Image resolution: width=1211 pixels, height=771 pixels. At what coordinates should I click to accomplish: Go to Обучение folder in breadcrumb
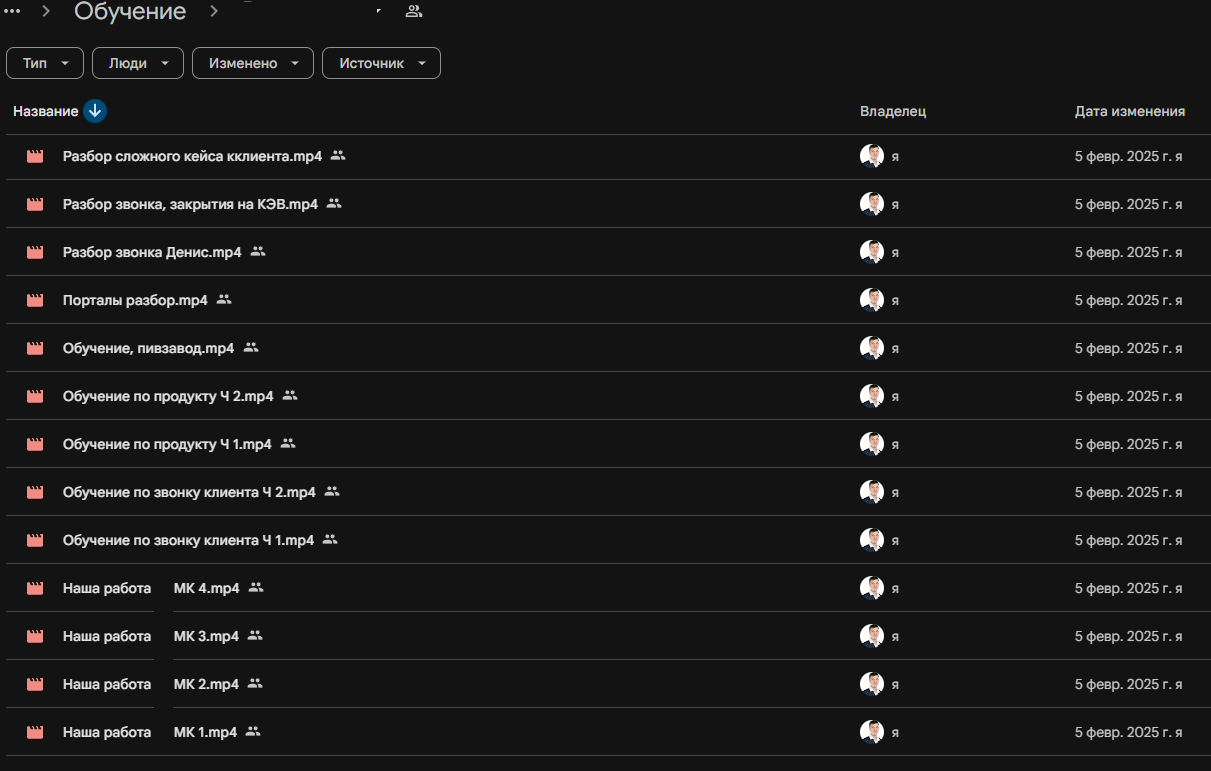click(130, 12)
